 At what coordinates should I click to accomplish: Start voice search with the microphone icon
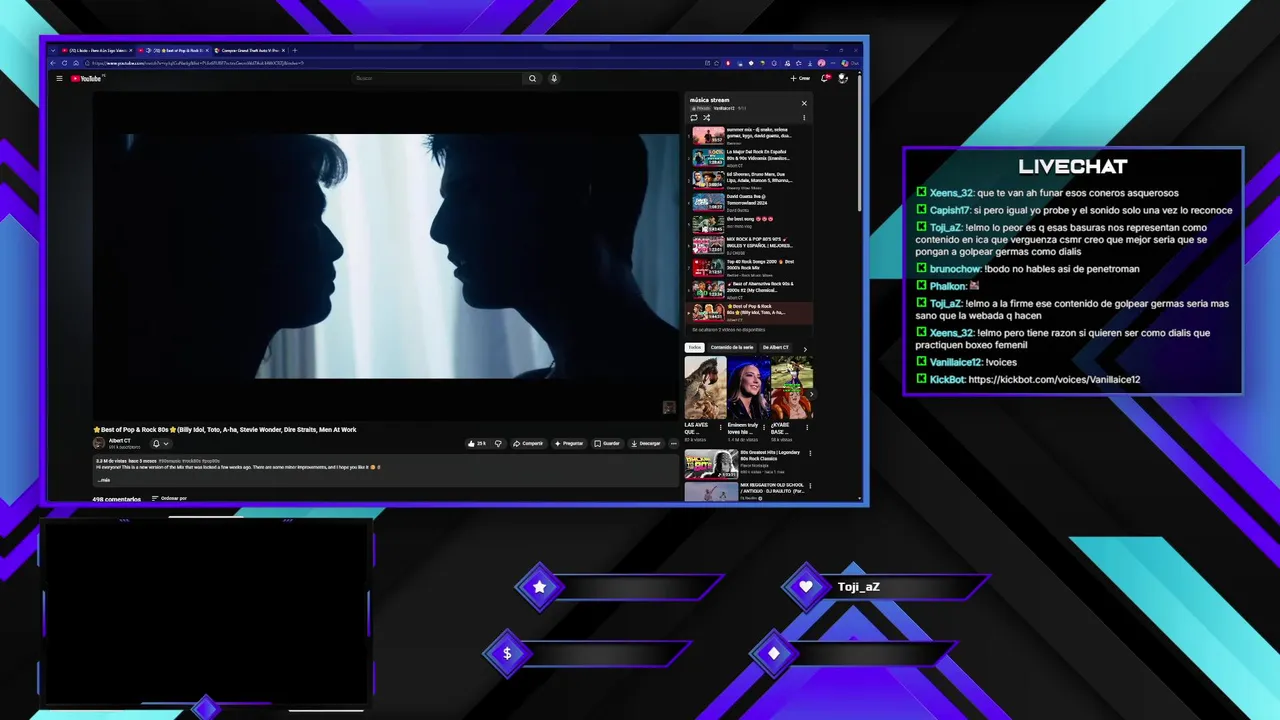click(x=554, y=78)
